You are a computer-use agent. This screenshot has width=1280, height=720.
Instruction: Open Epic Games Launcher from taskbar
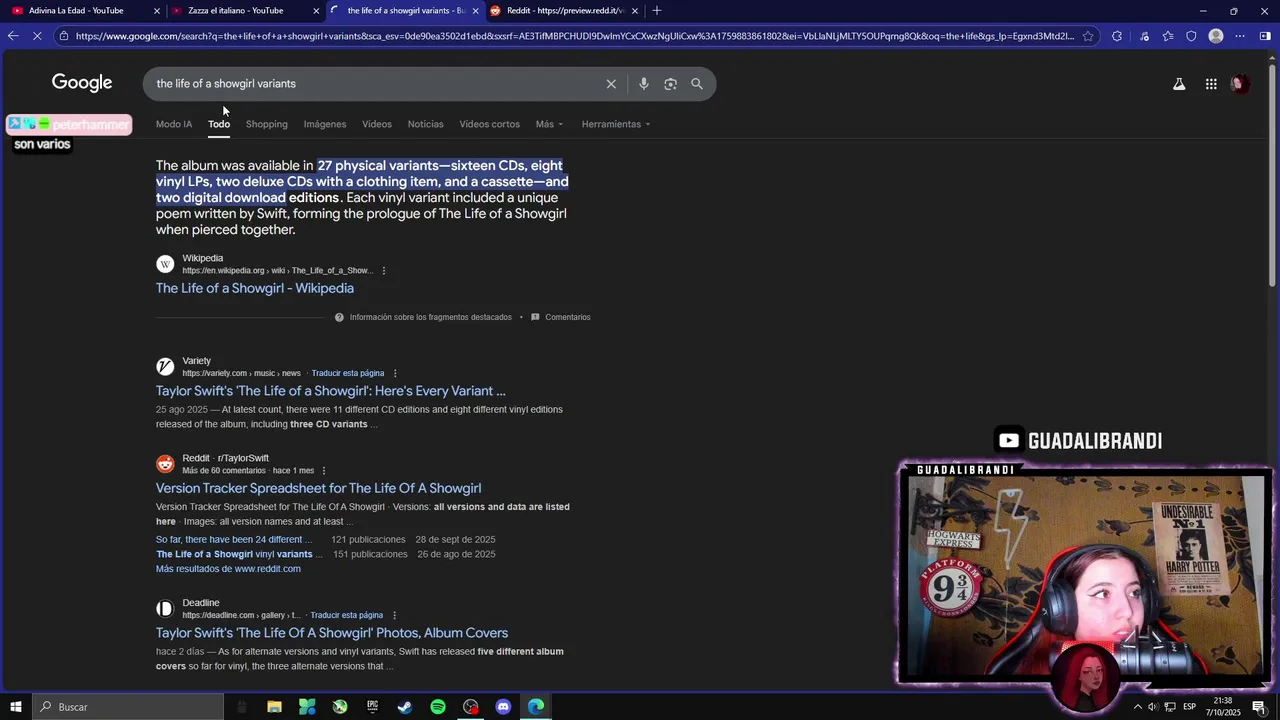pos(372,707)
